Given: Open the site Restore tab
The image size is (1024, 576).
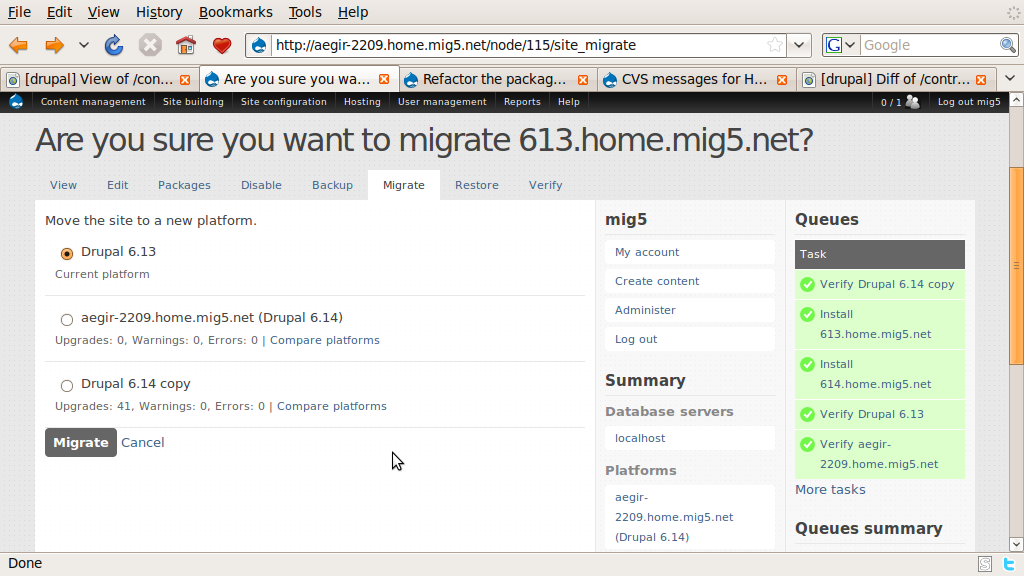Looking at the screenshot, I should pos(477,185).
